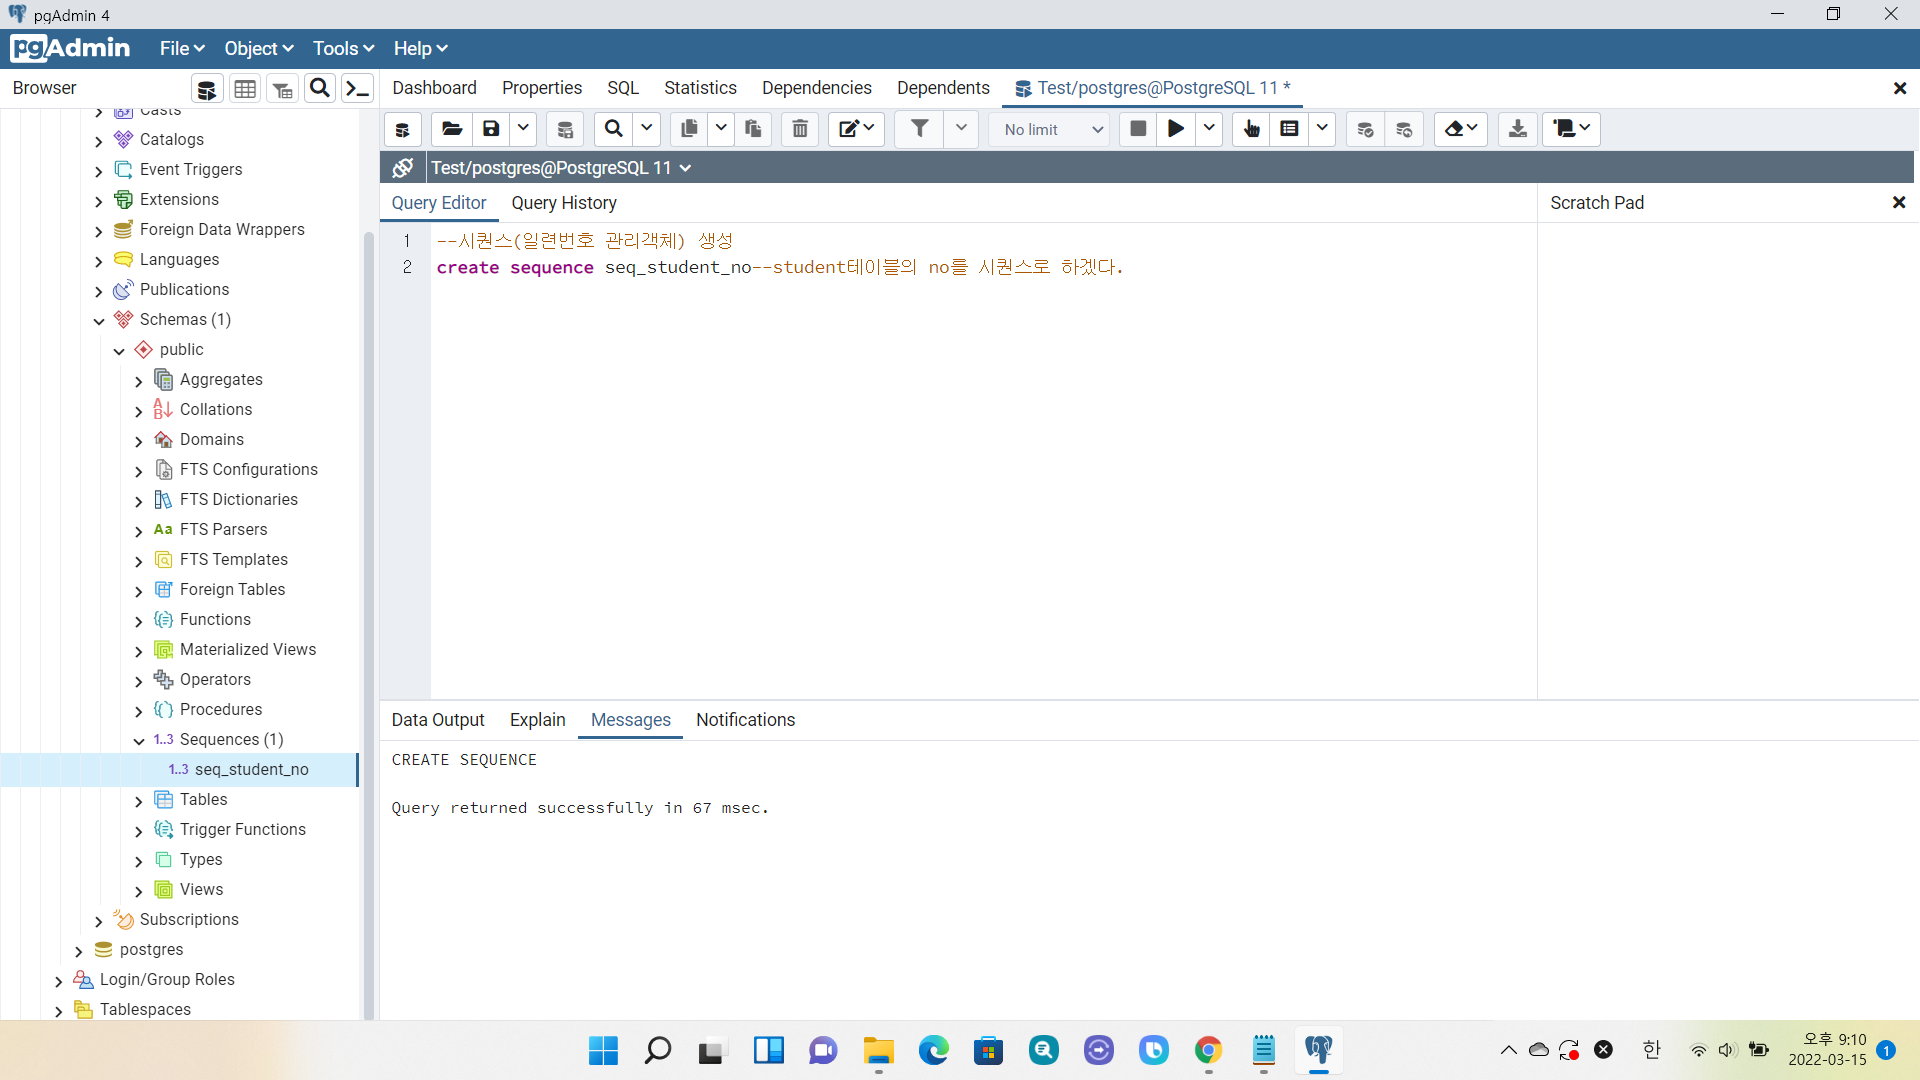Click the View Data grid icon in Browser panel

(x=245, y=89)
